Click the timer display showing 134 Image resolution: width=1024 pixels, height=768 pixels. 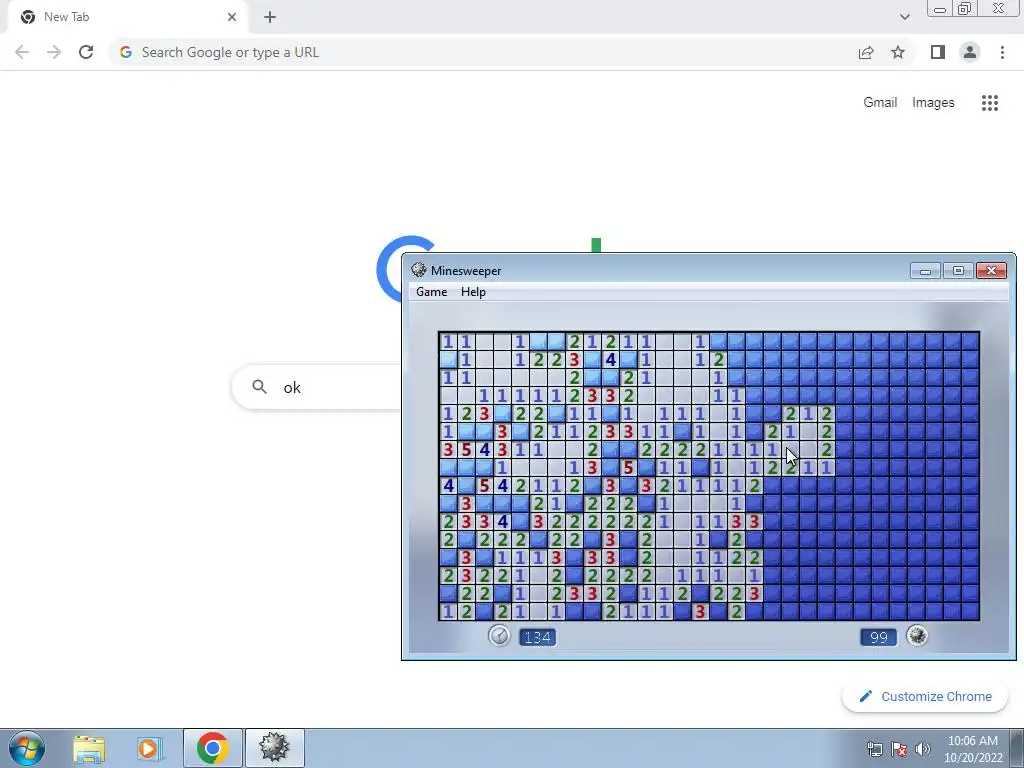pos(537,637)
